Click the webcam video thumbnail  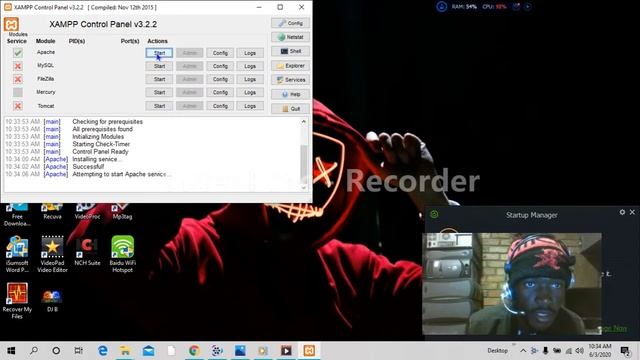pyautogui.click(x=512, y=284)
